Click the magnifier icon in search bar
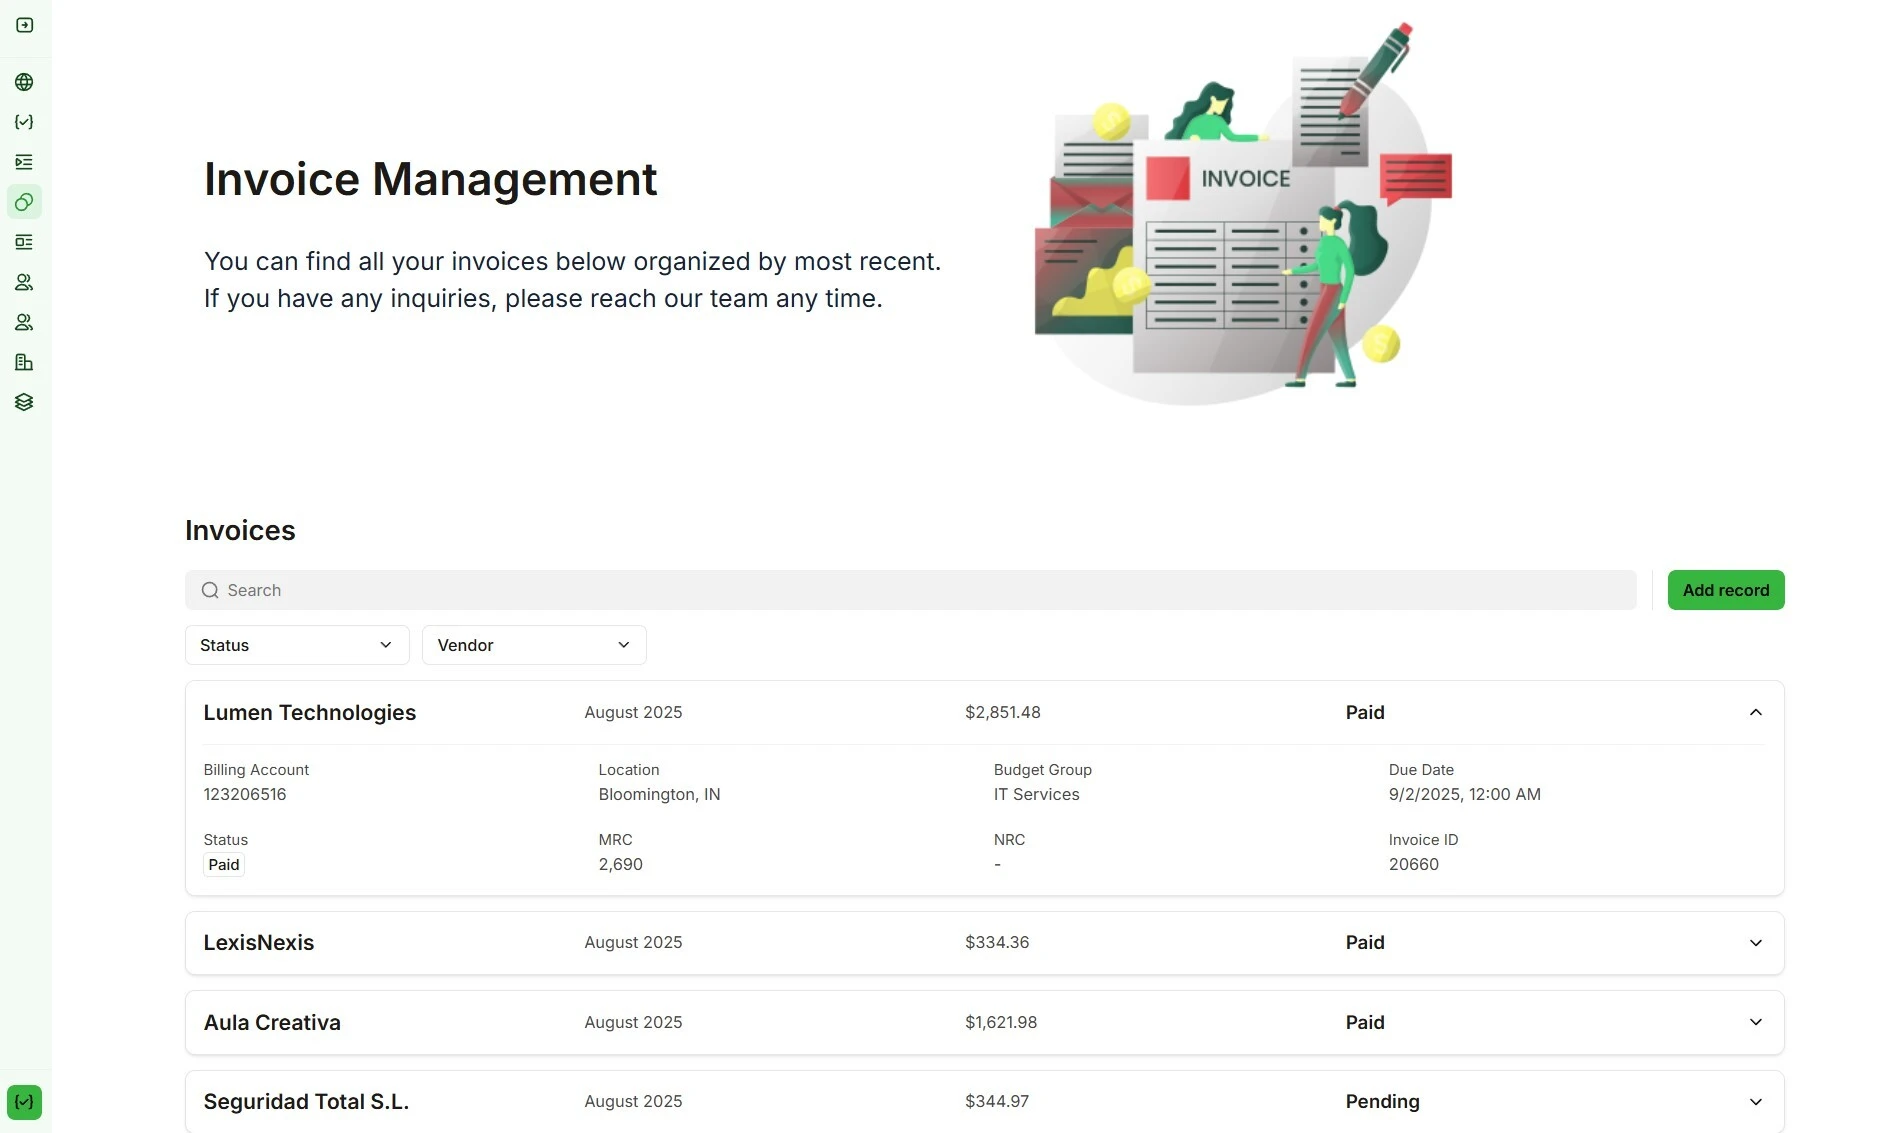The height and width of the screenshot is (1133, 1889). (210, 590)
